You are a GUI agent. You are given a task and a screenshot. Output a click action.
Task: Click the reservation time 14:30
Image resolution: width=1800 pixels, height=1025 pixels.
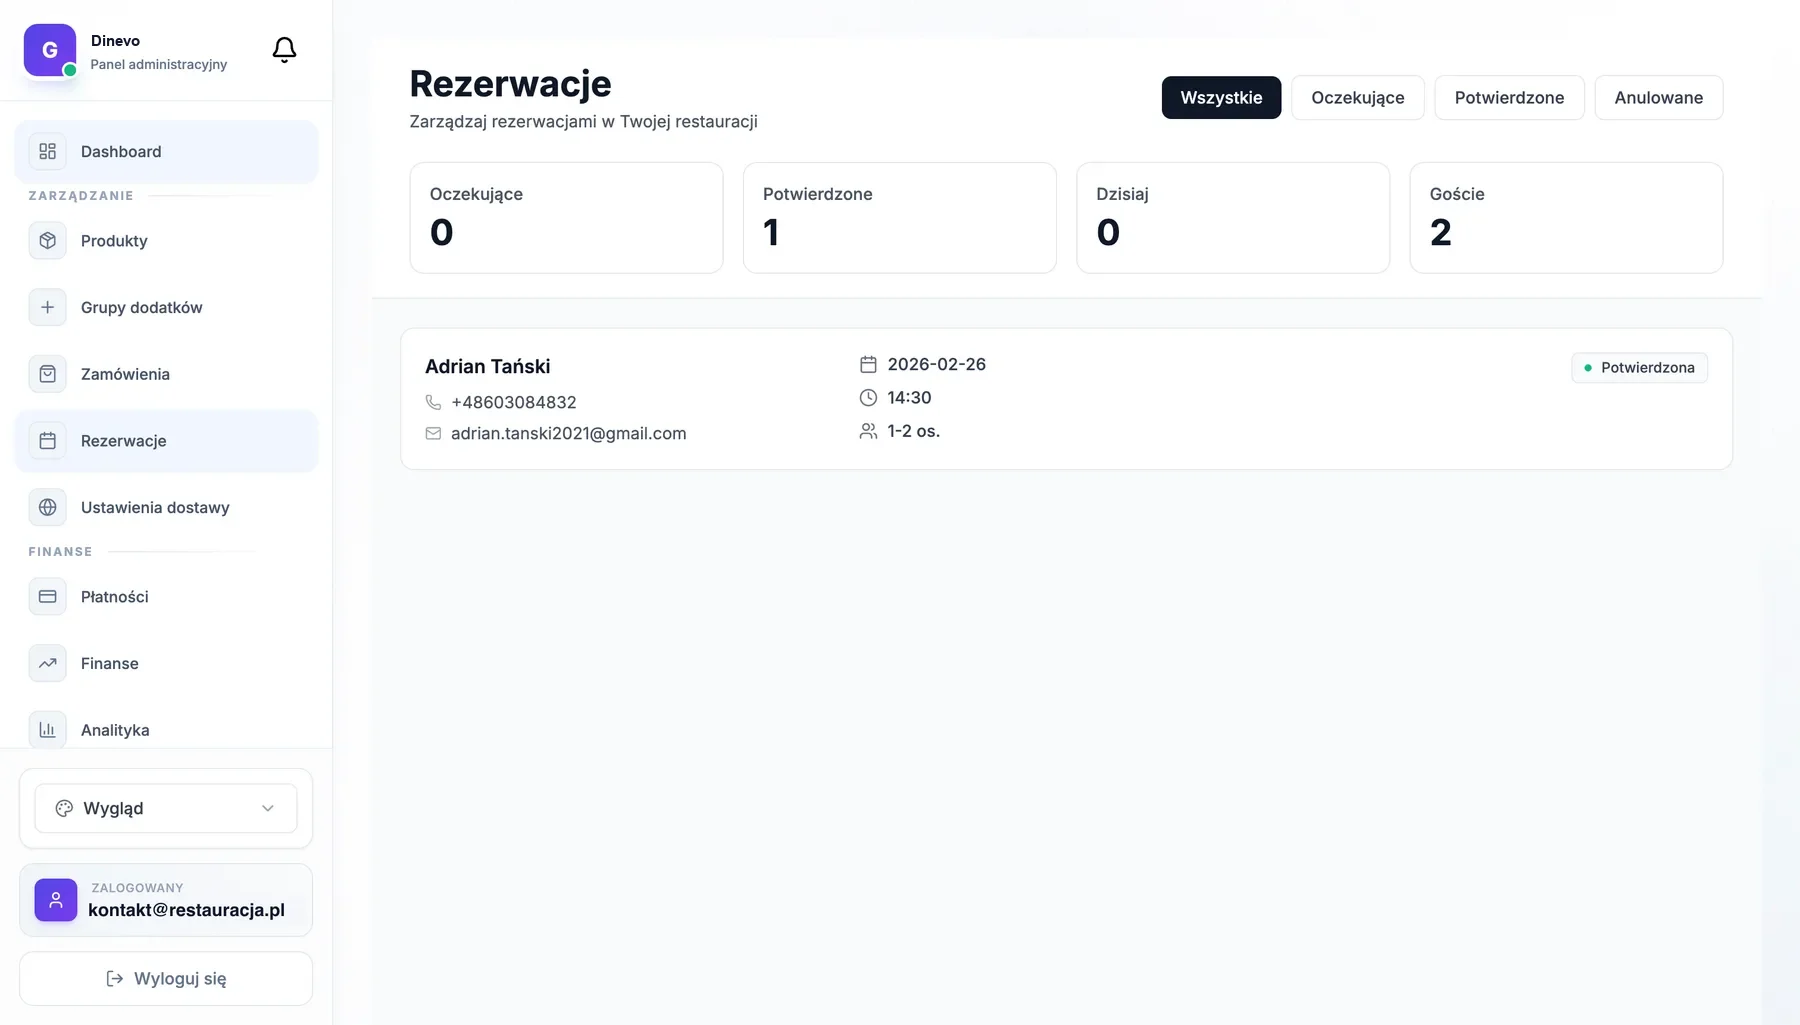[909, 397]
